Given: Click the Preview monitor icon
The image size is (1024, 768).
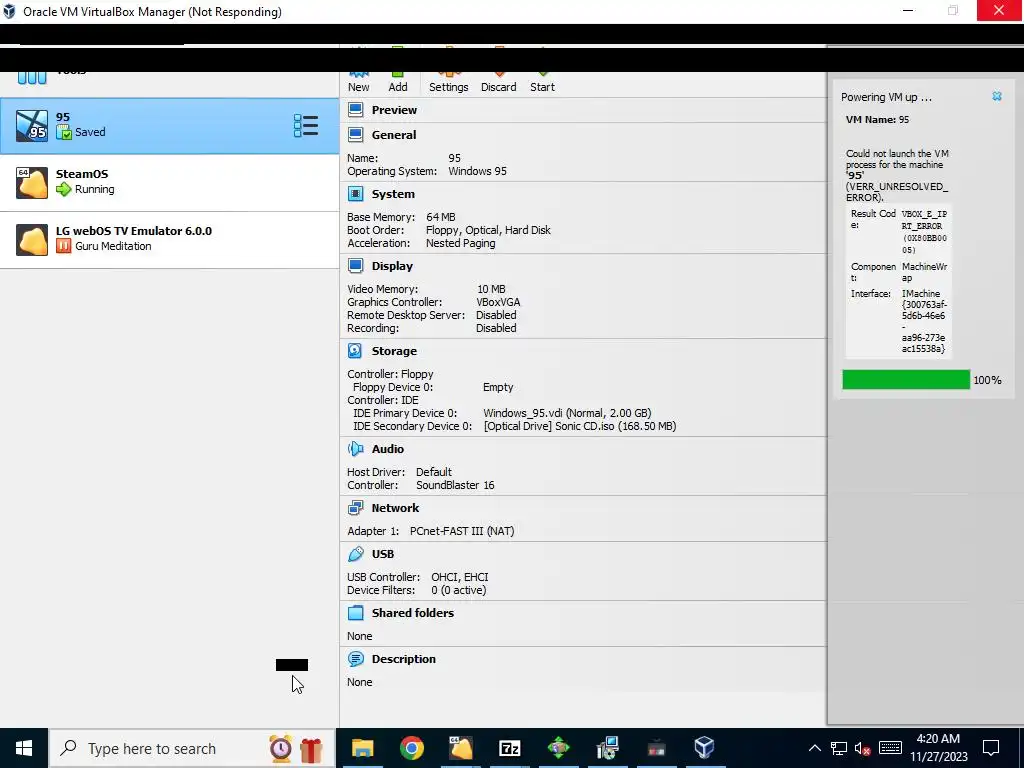Looking at the screenshot, I should point(355,110).
